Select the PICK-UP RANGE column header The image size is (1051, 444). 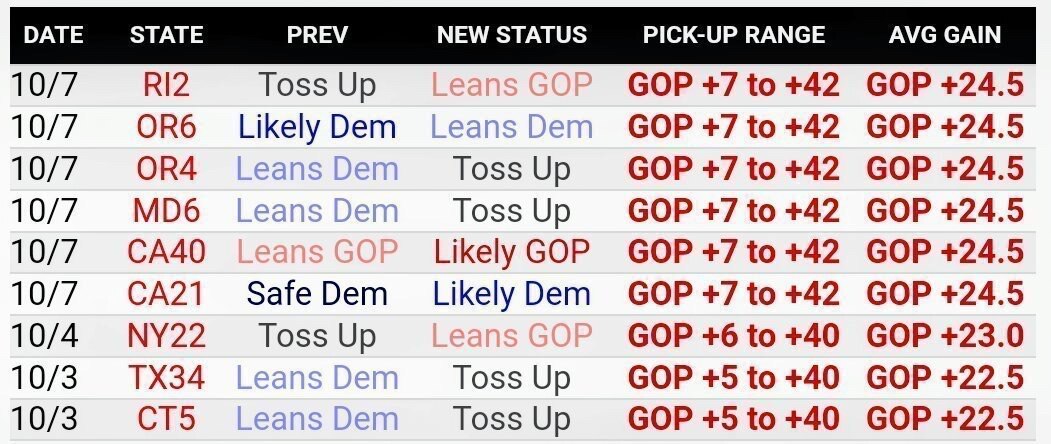[734, 35]
